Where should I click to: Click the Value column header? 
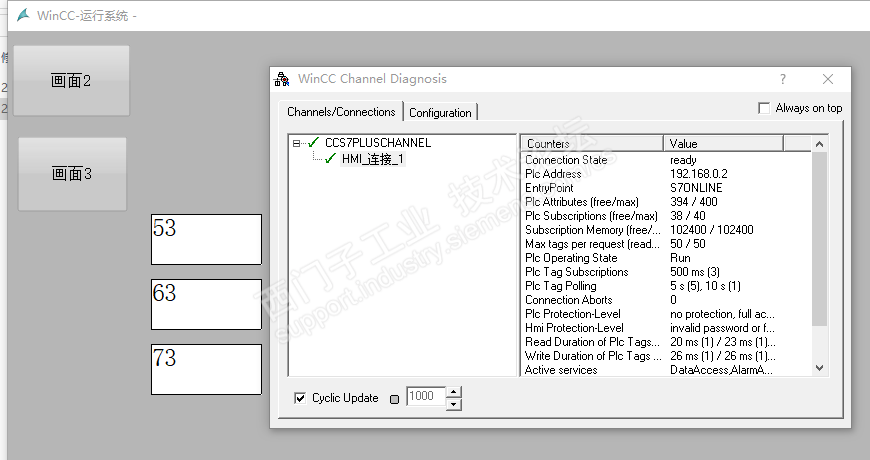[x=724, y=144]
